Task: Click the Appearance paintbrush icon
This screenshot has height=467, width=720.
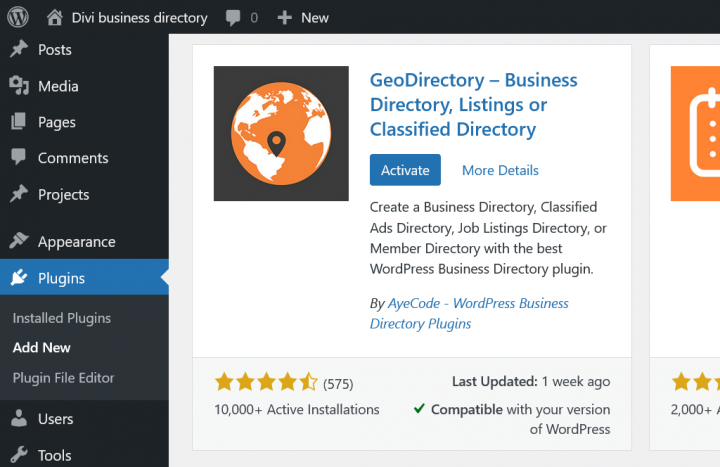Action: pyautogui.click(x=18, y=242)
